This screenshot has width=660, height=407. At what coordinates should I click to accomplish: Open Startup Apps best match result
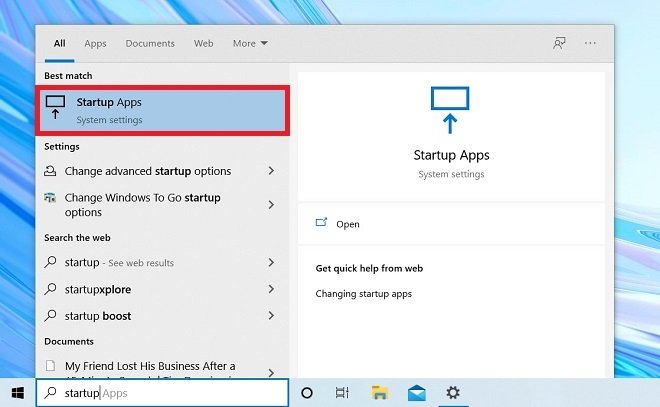(x=162, y=110)
